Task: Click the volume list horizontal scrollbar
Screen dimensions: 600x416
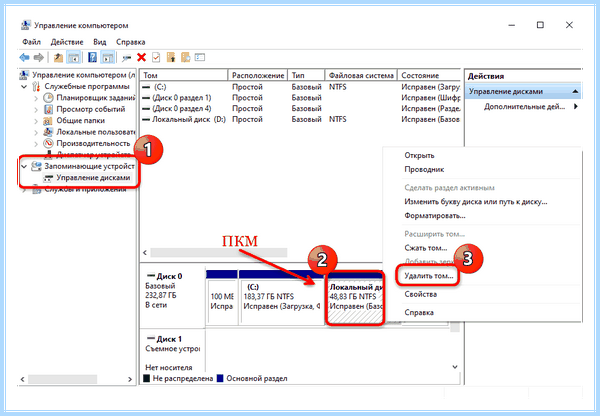Action: click(x=218, y=253)
